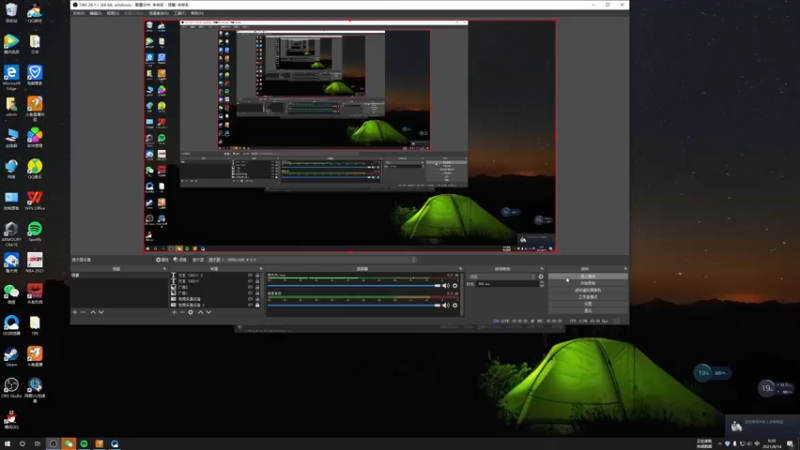Select the scene entry in Scenes list
Screen dimensions: 800x450
[119, 276]
